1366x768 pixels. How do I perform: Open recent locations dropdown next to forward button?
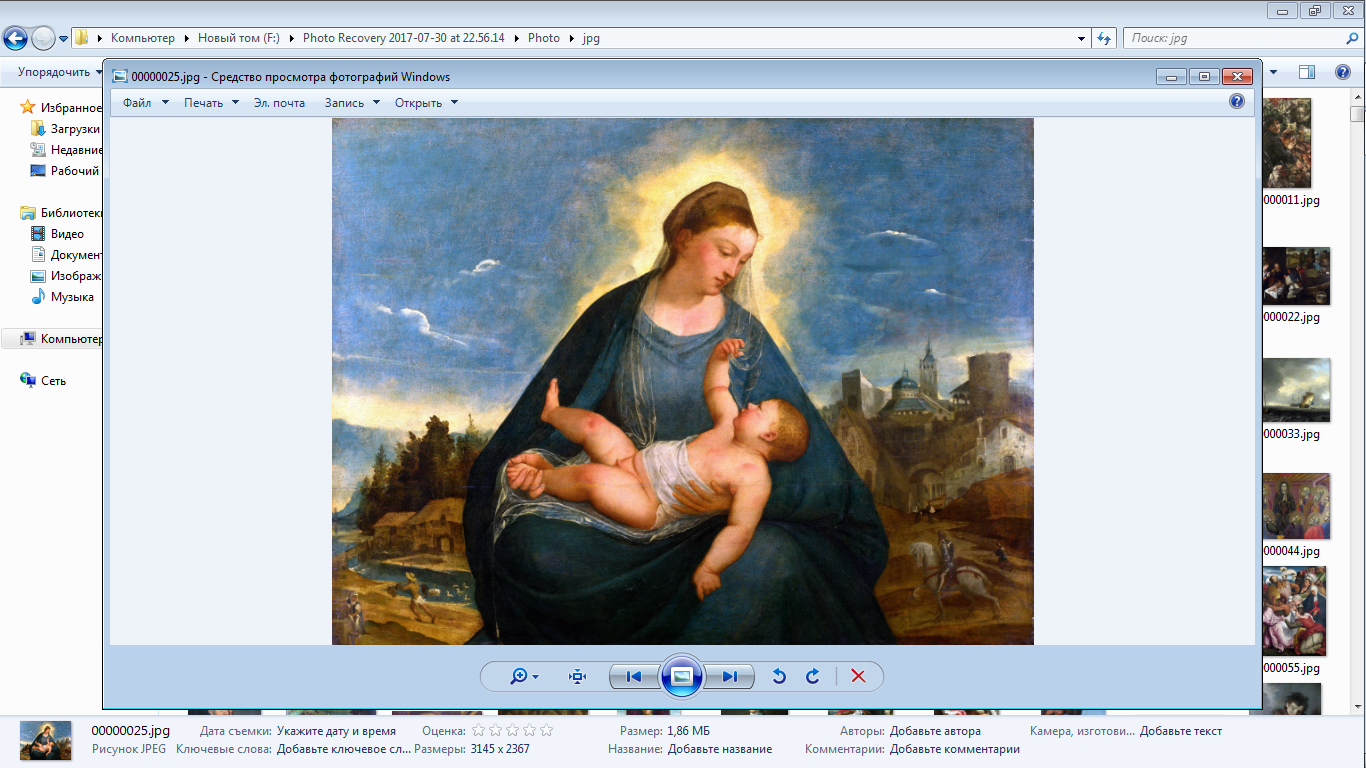coord(64,39)
